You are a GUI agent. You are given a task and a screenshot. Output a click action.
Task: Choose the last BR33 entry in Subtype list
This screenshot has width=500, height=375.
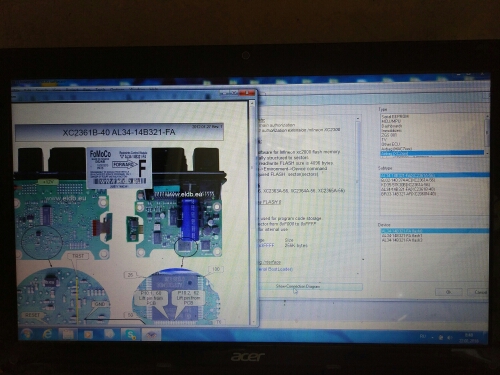[x=408, y=194]
